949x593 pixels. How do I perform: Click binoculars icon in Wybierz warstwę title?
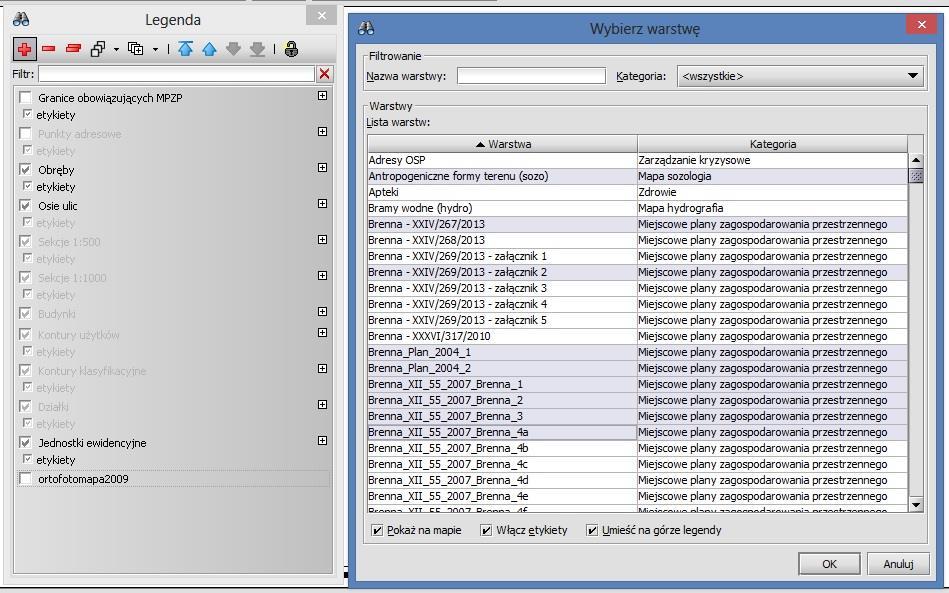pos(366,28)
